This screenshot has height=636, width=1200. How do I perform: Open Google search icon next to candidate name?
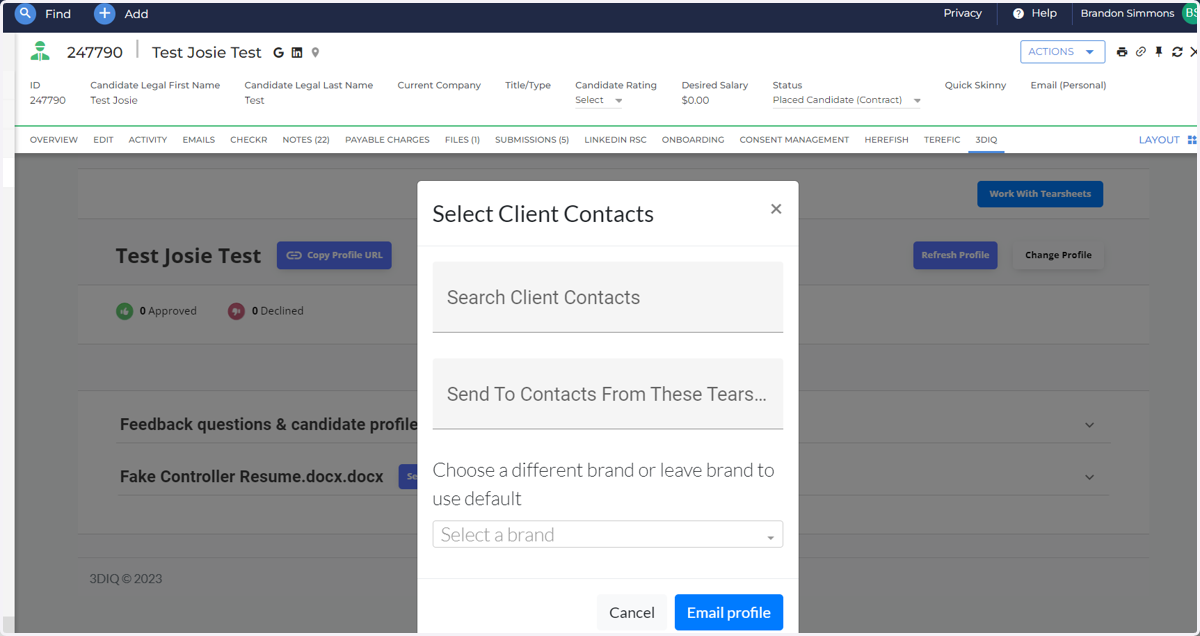(x=279, y=53)
